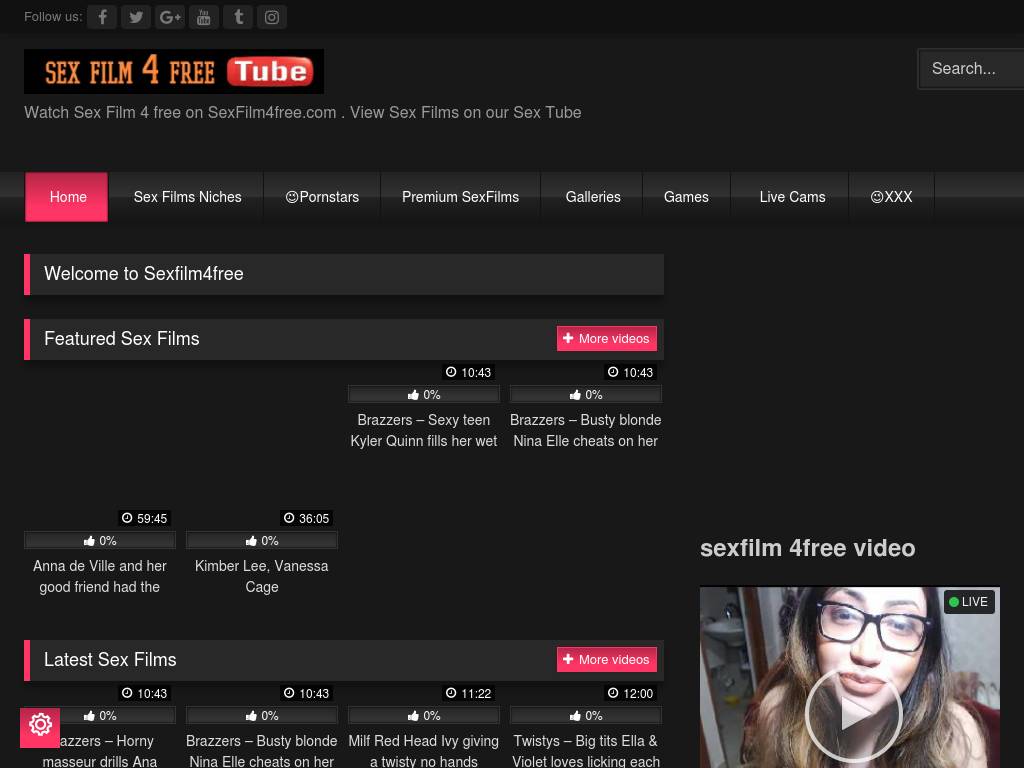Image resolution: width=1024 pixels, height=768 pixels.
Task: Open the Instagram follow icon
Action: 272,17
